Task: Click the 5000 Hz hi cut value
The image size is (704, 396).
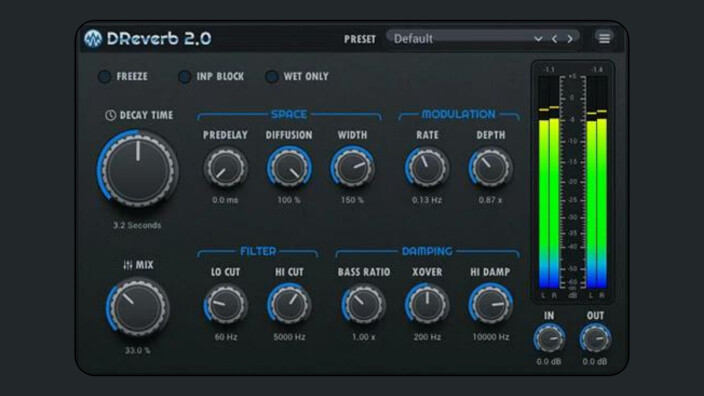Action: pos(289,337)
